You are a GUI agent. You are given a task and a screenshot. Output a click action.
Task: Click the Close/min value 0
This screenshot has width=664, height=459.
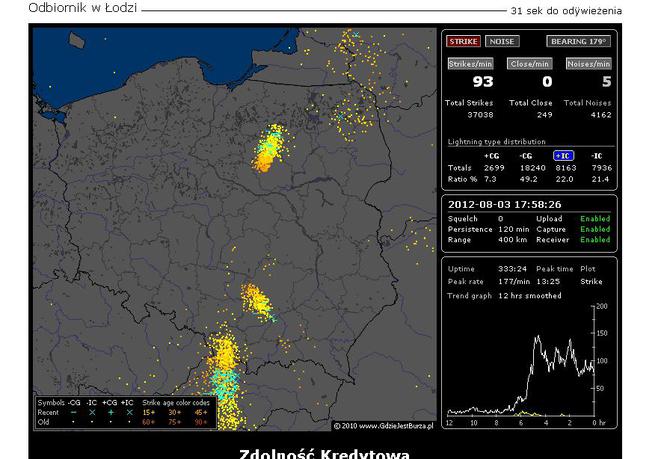[547, 82]
